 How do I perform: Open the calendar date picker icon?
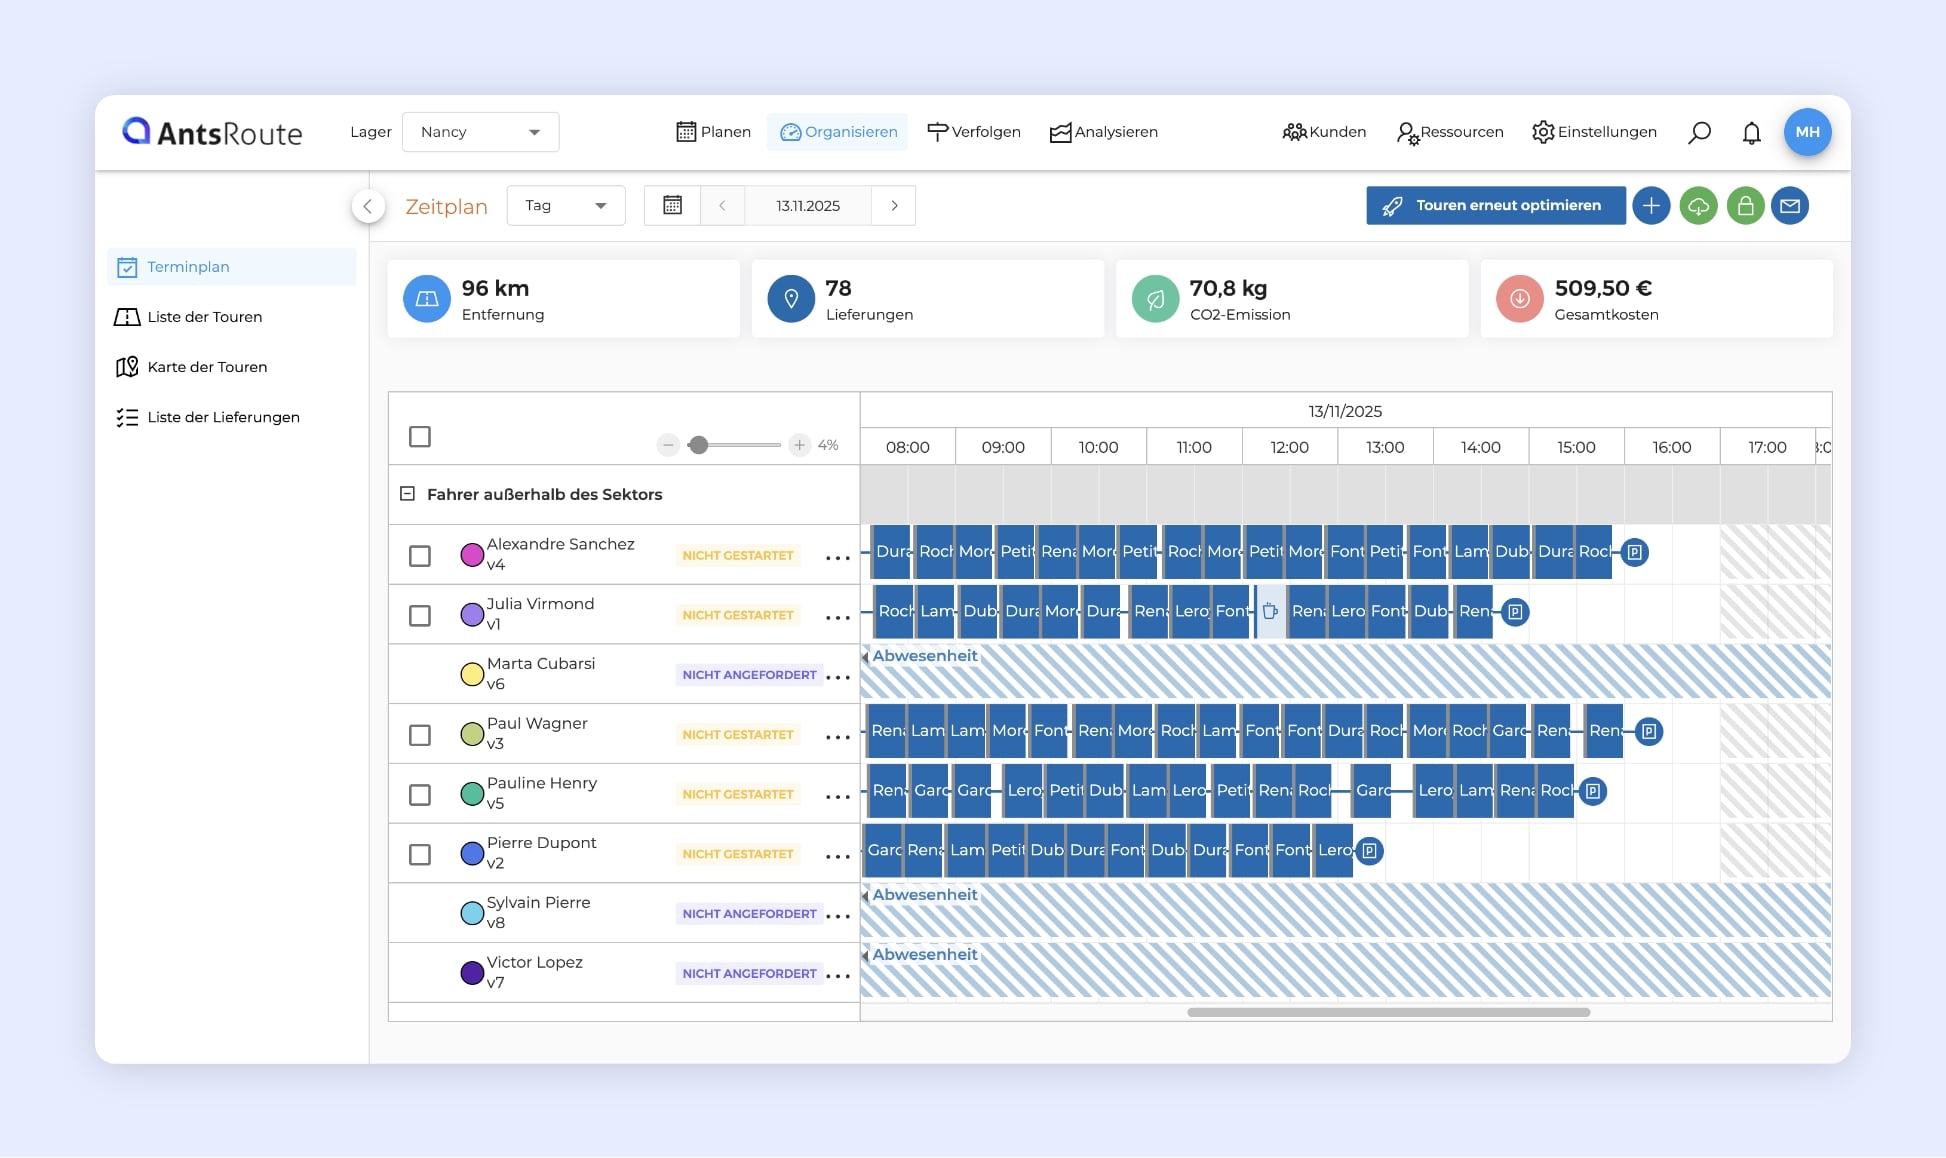[x=673, y=206]
